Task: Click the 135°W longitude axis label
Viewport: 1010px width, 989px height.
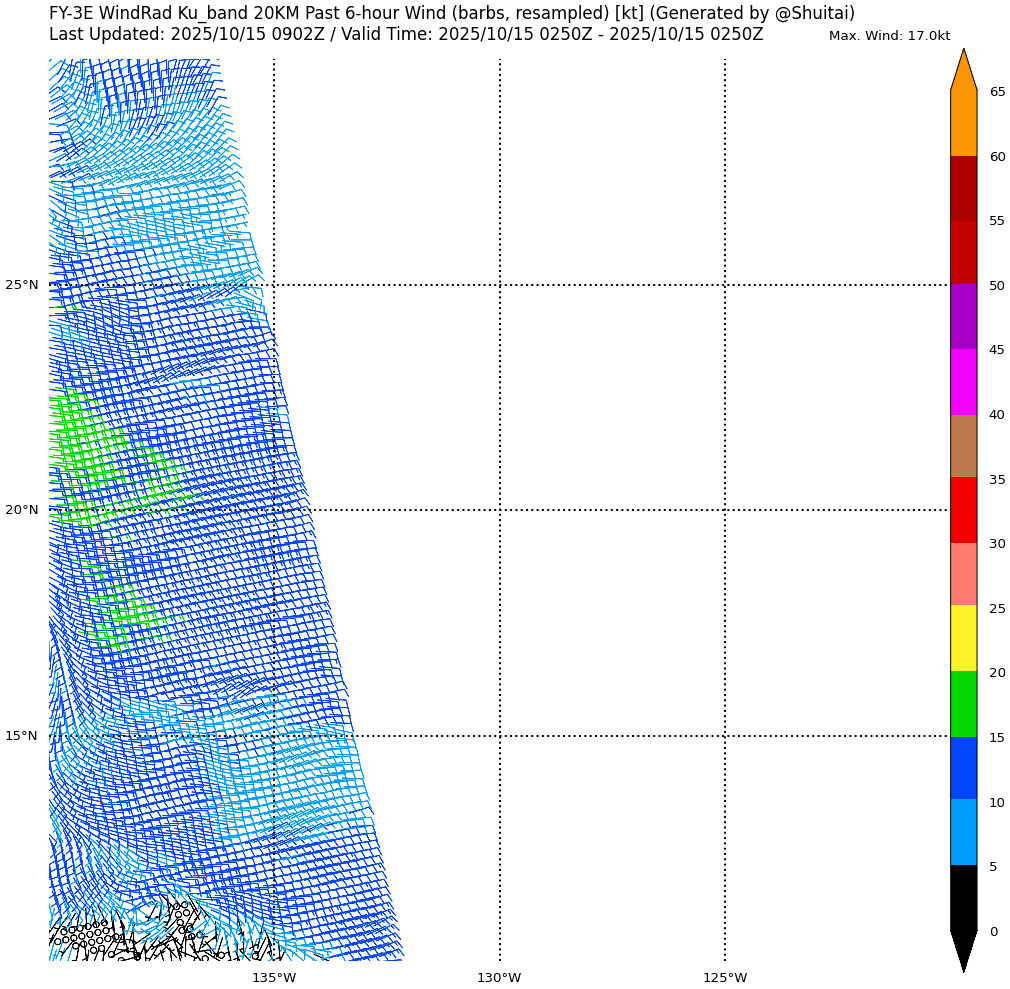Action: click(x=274, y=977)
